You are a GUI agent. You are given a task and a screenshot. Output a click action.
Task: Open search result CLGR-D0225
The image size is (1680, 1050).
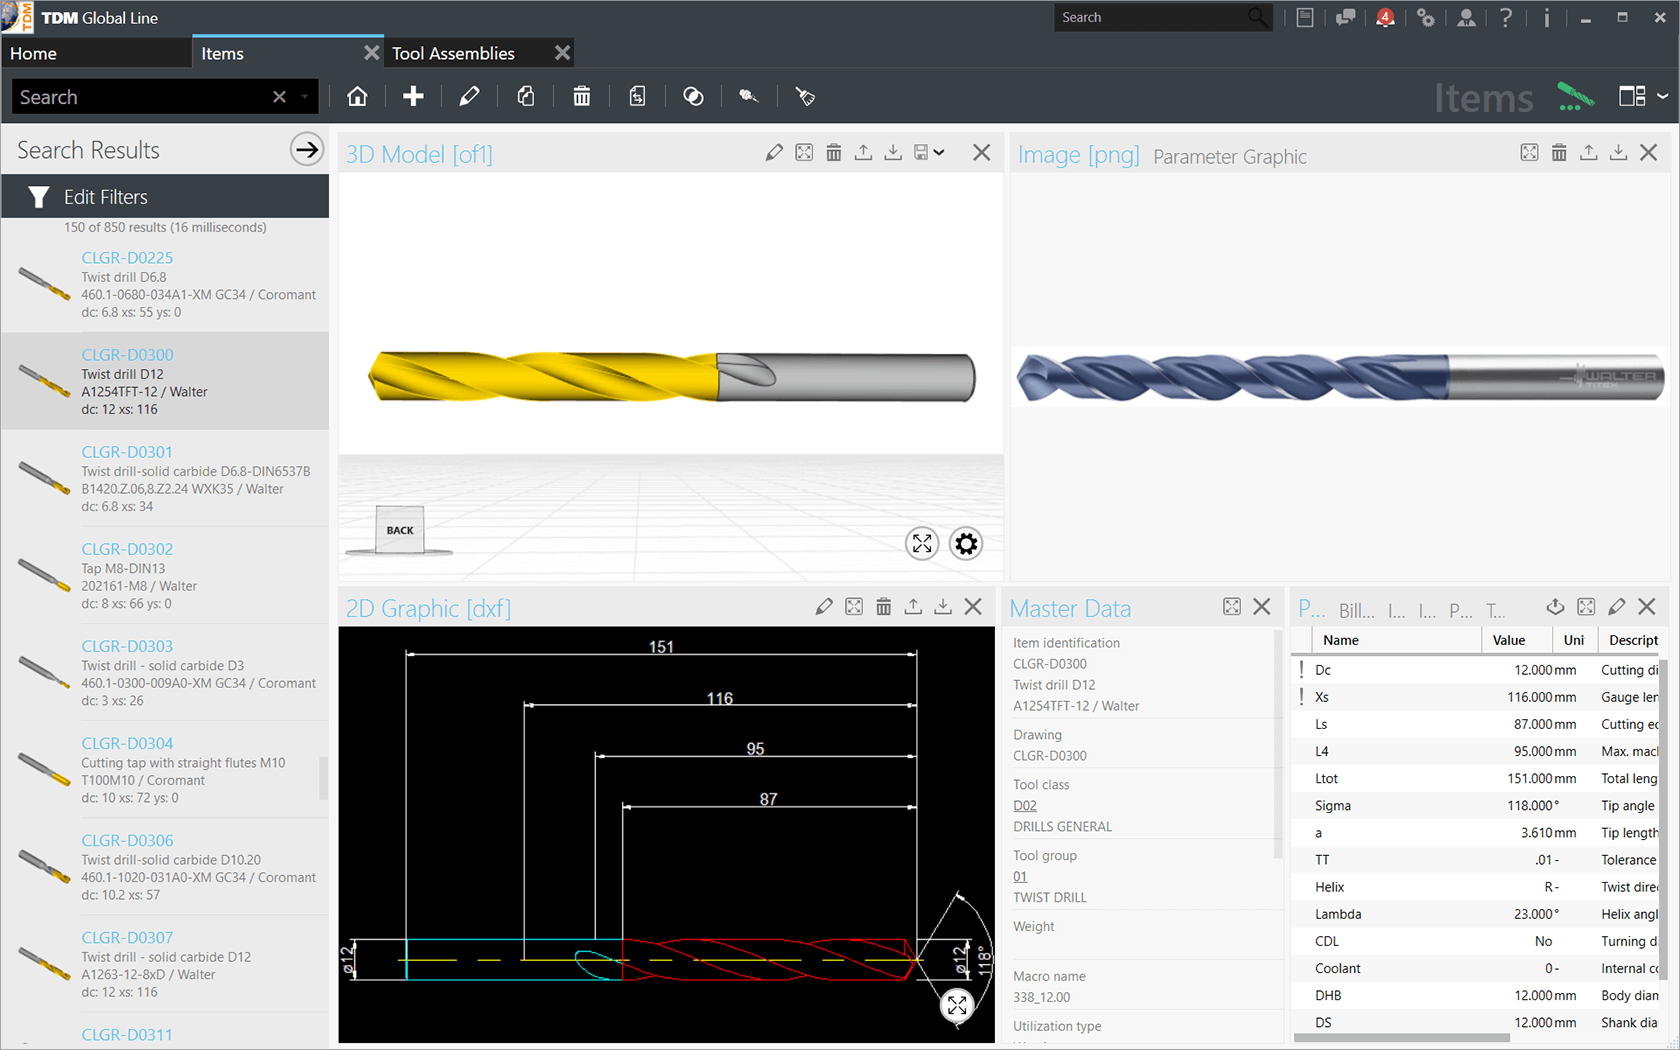(x=165, y=285)
